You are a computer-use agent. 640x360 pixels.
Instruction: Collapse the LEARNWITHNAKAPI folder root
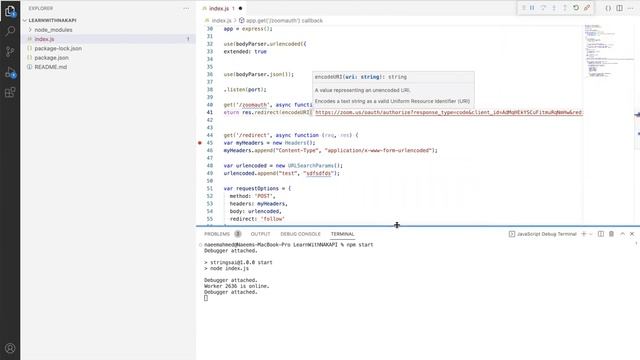pos(52,20)
